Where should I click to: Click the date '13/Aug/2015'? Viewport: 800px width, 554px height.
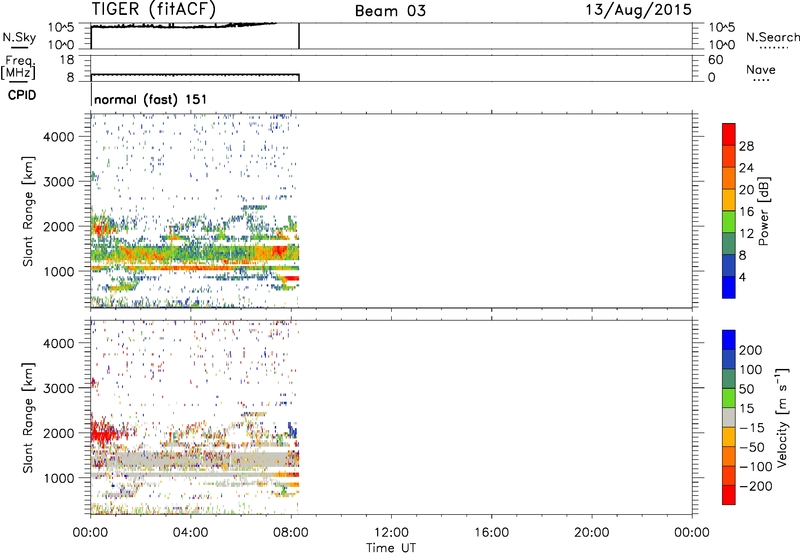[638, 10]
